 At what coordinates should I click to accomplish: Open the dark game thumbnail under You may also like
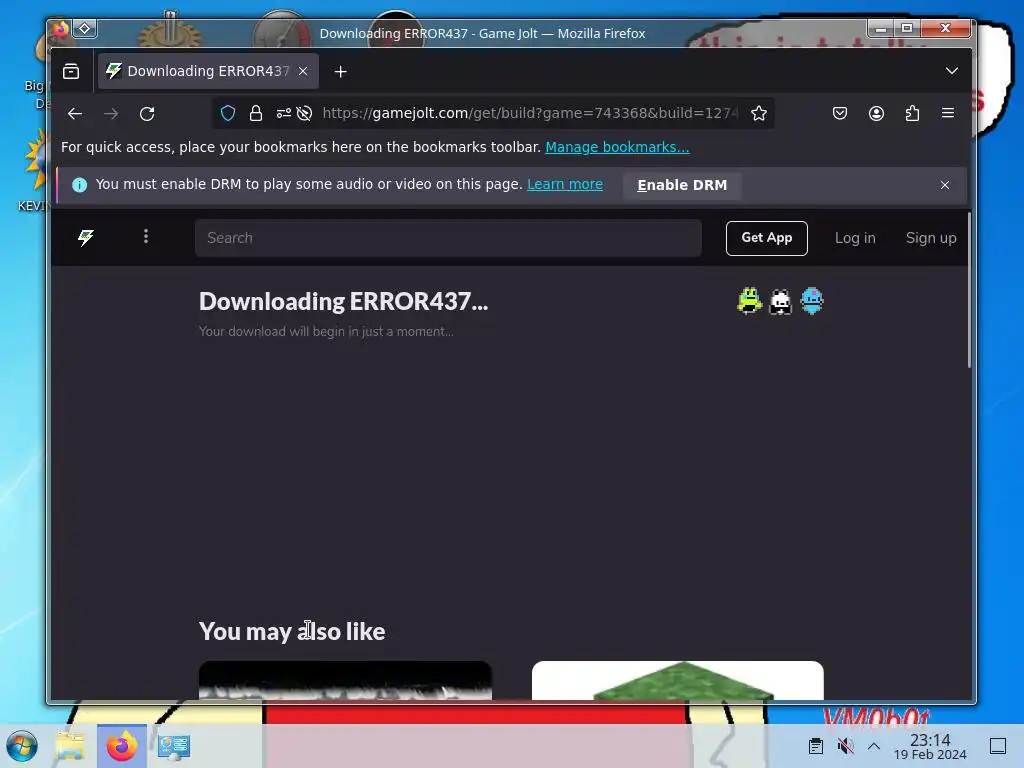(x=345, y=680)
